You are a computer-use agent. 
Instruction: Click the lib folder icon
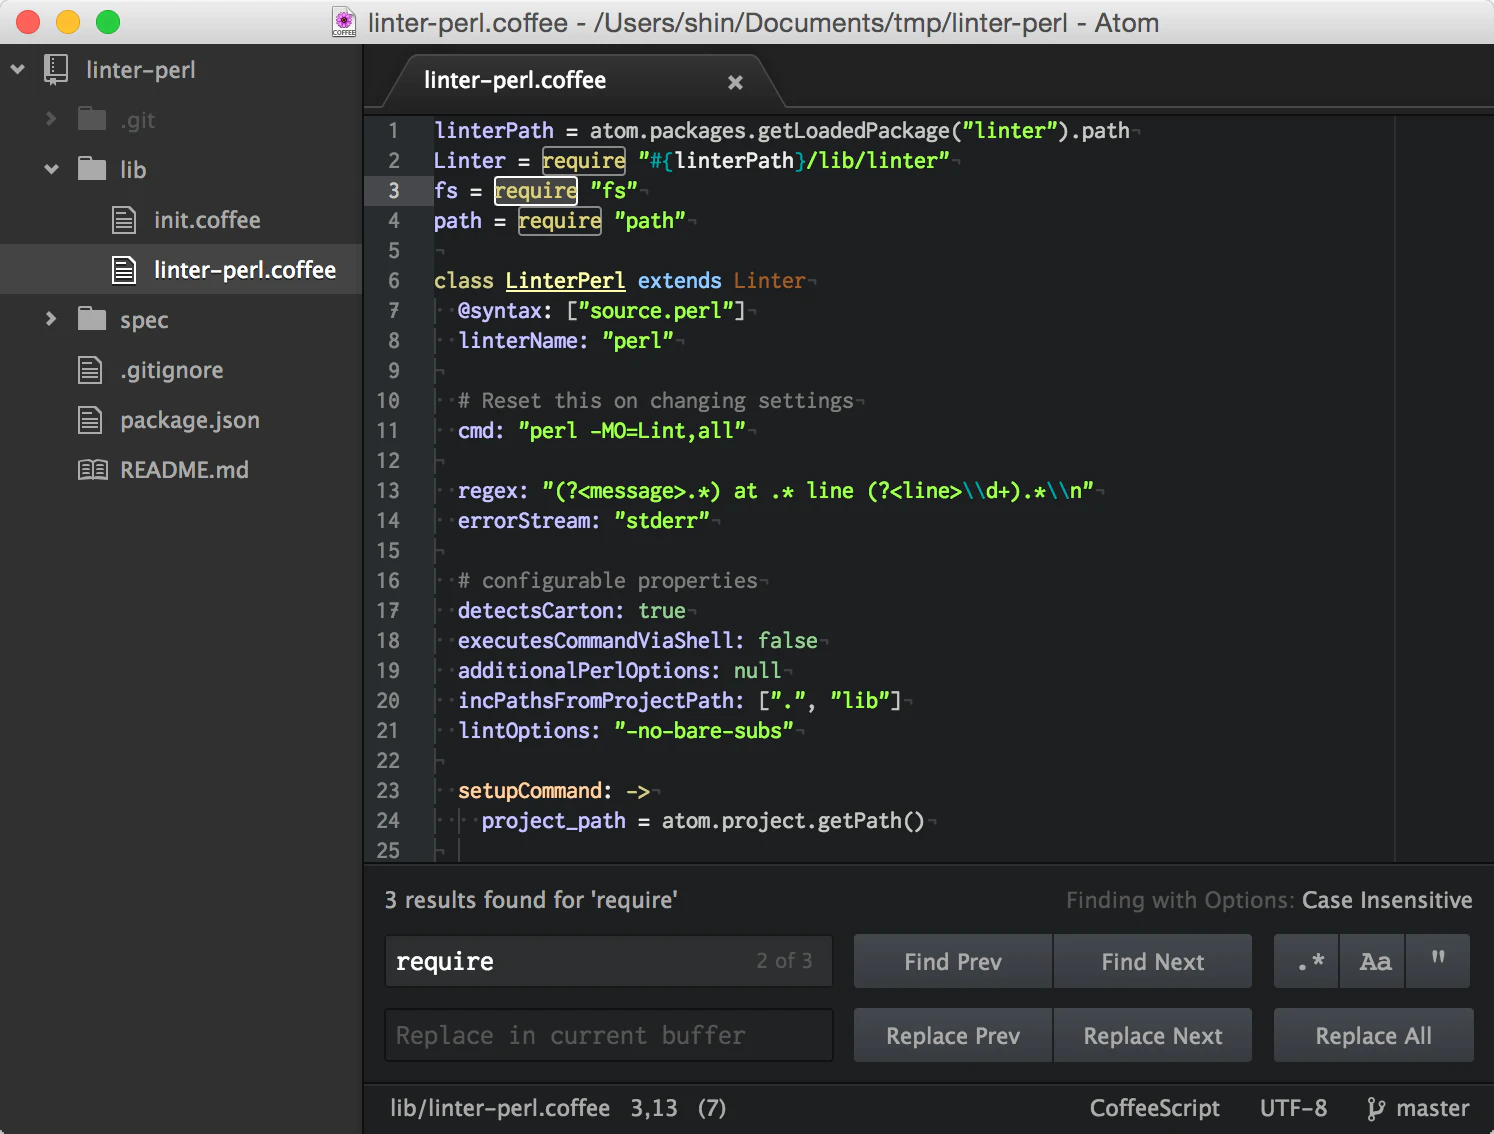point(92,169)
